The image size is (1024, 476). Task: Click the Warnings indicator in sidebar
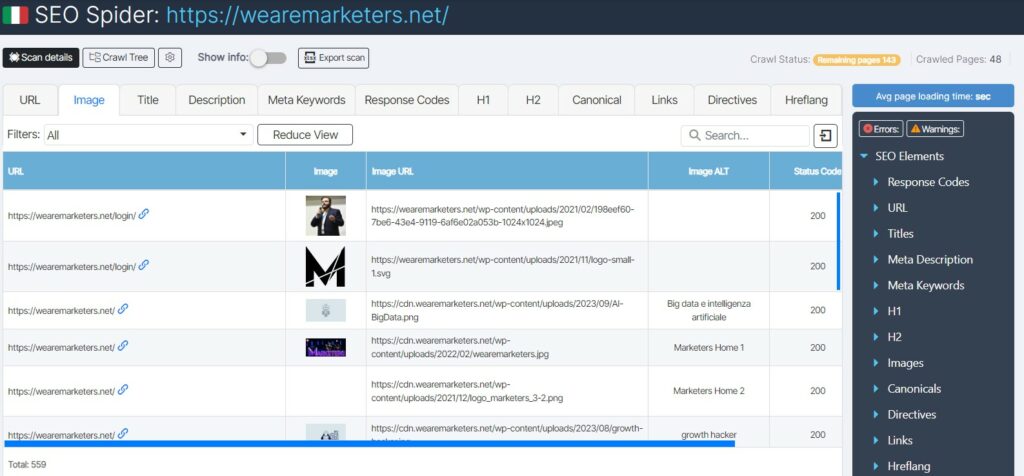(936, 129)
